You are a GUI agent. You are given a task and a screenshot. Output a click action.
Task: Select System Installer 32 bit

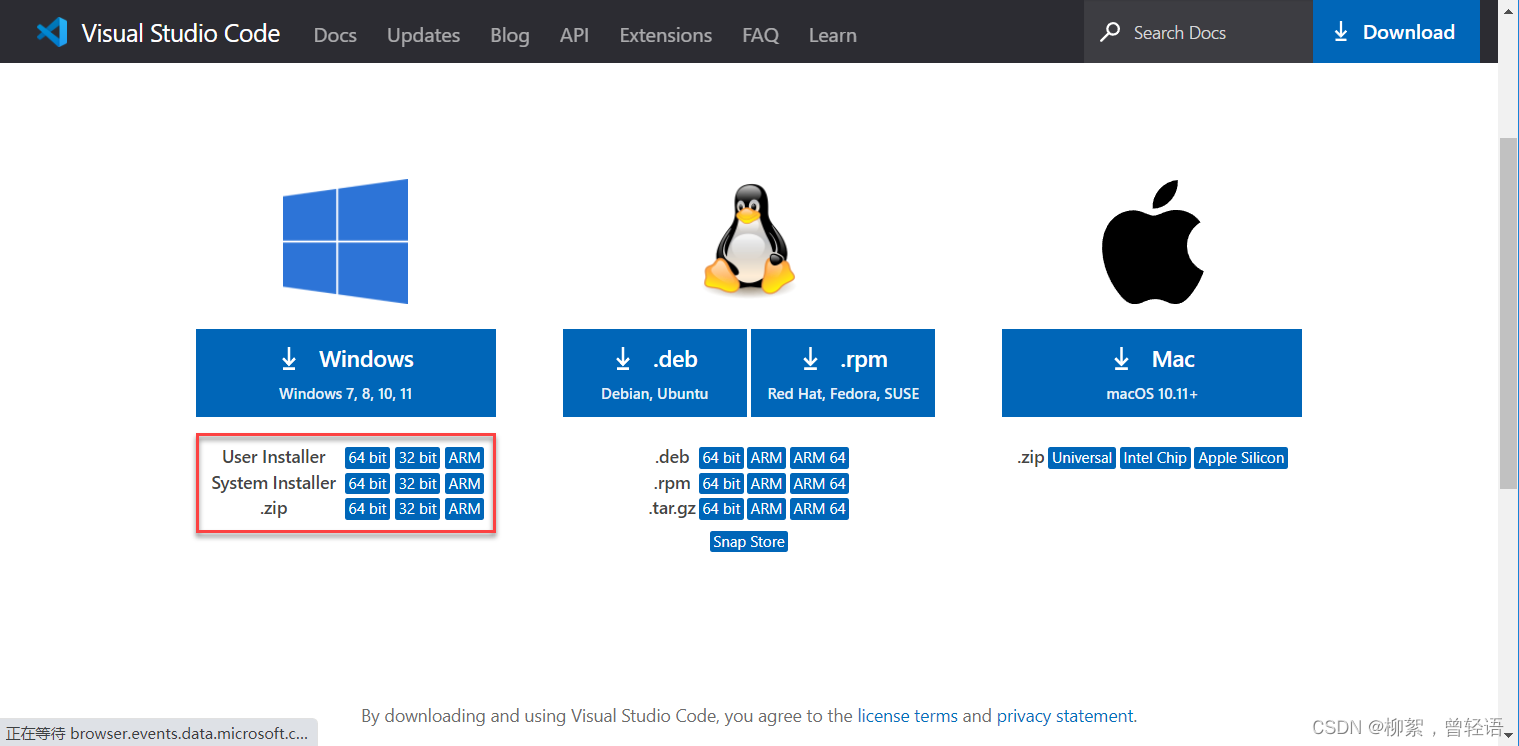pyautogui.click(x=418, y=483)
